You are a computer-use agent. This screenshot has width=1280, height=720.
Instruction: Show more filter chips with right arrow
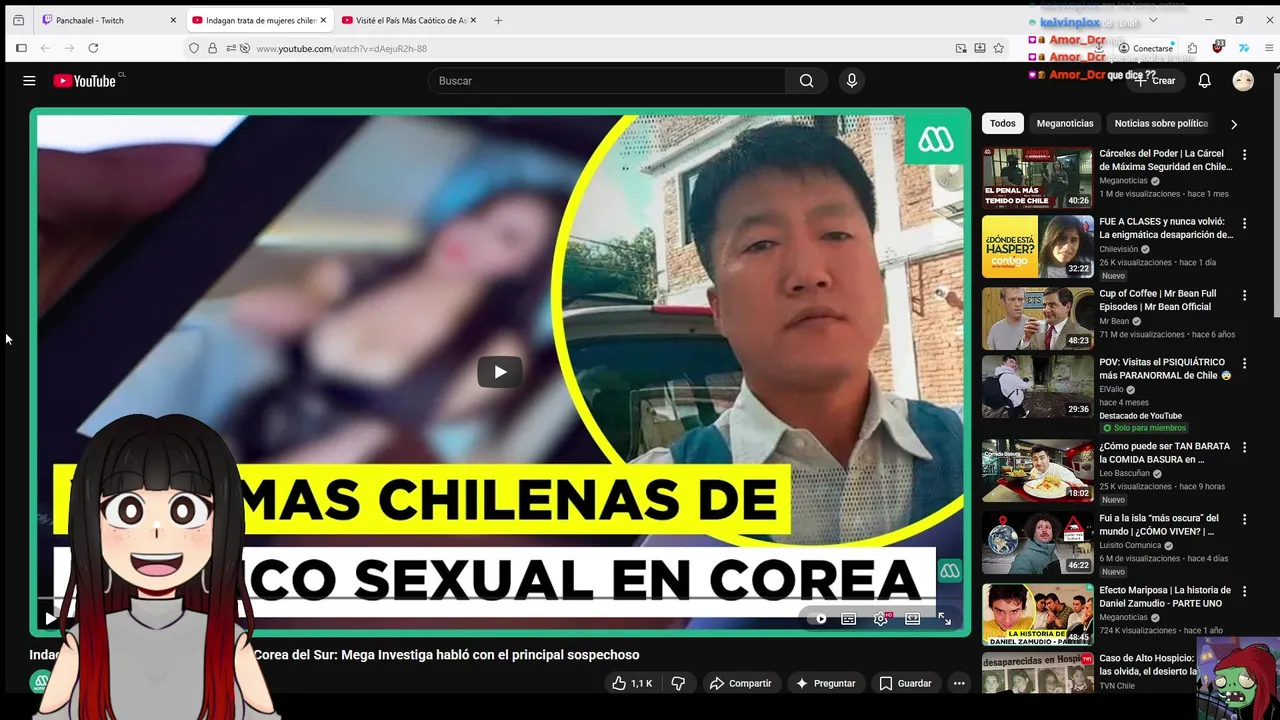point(1234,124)
